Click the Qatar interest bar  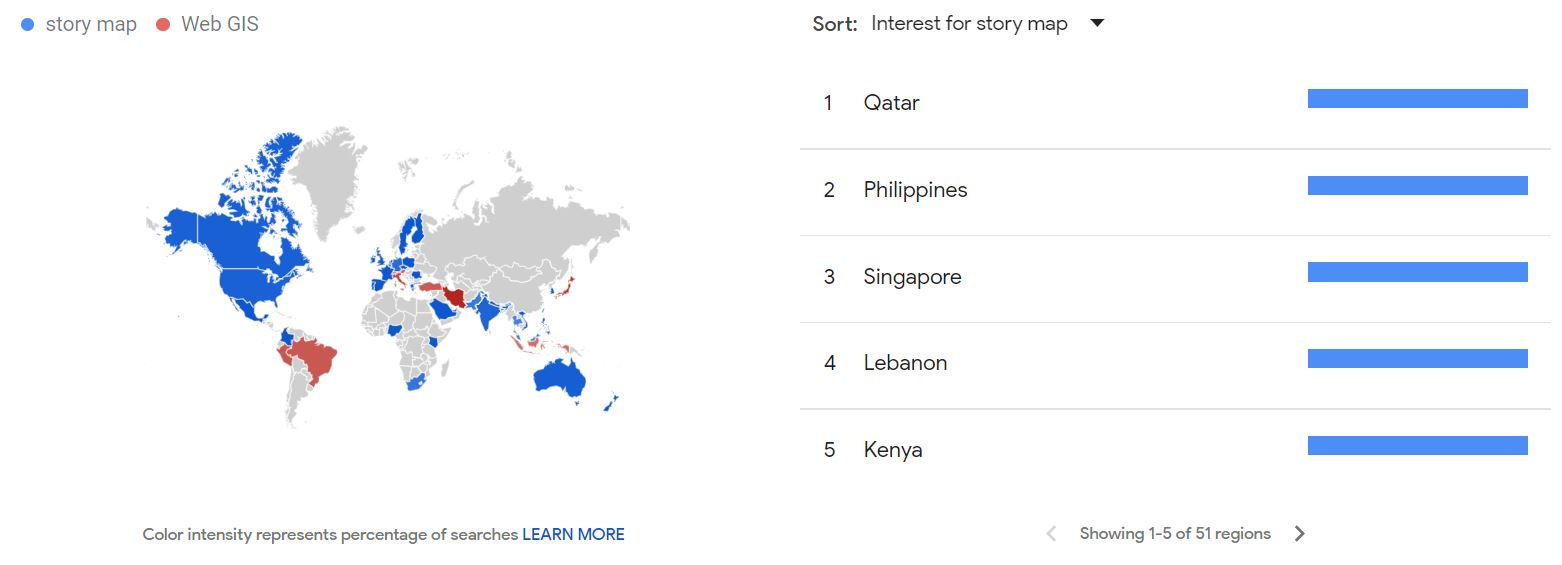(x=1417, y=98)
